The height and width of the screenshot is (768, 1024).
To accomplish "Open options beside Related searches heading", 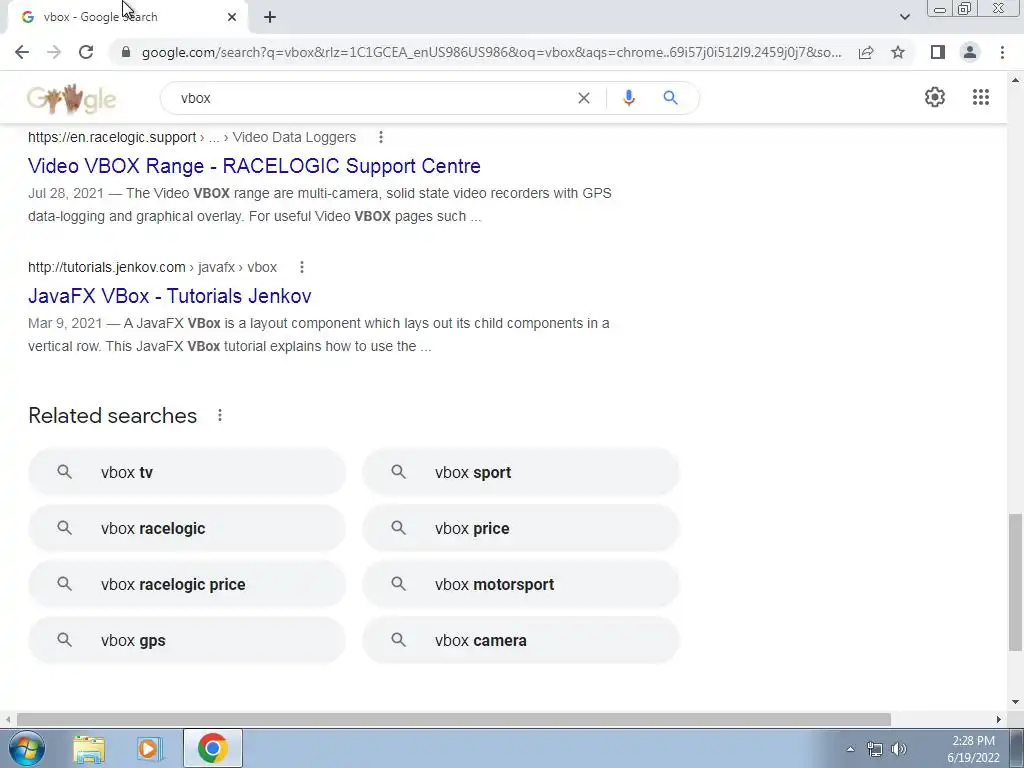I will coord(220,415).
